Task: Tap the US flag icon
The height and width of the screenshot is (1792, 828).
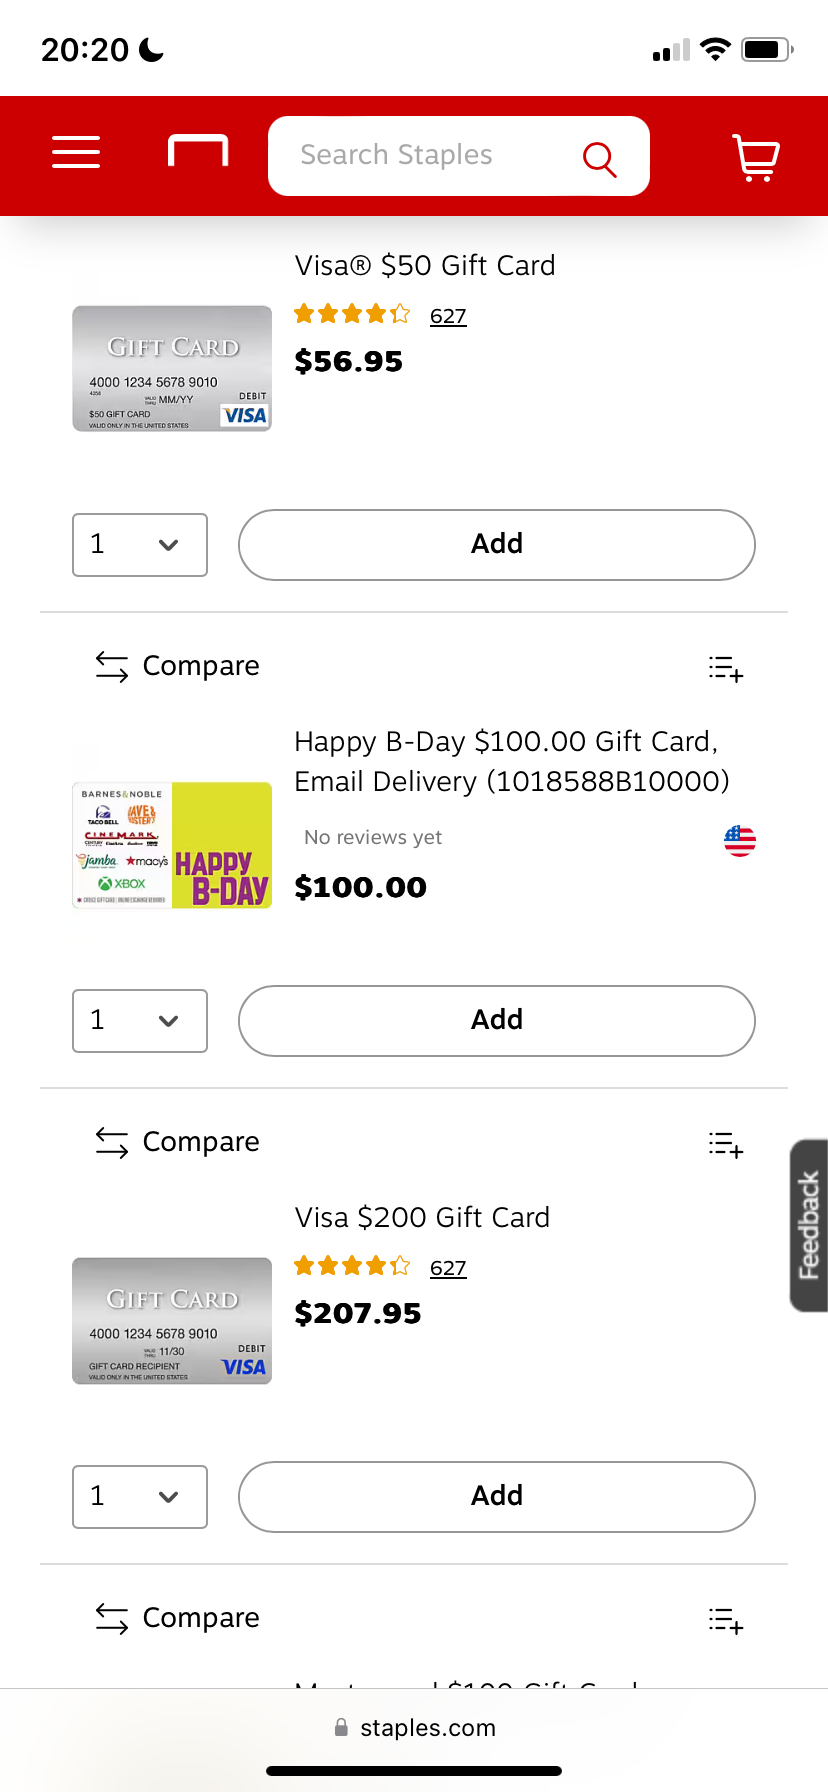Action: (740, 841)
